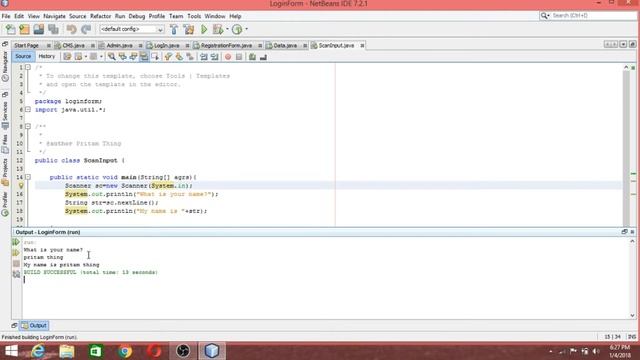The width and height of the screenshot is (640, 360).
Task: Click the Comment editor toolbar icon
Action: tap(252, 57)
